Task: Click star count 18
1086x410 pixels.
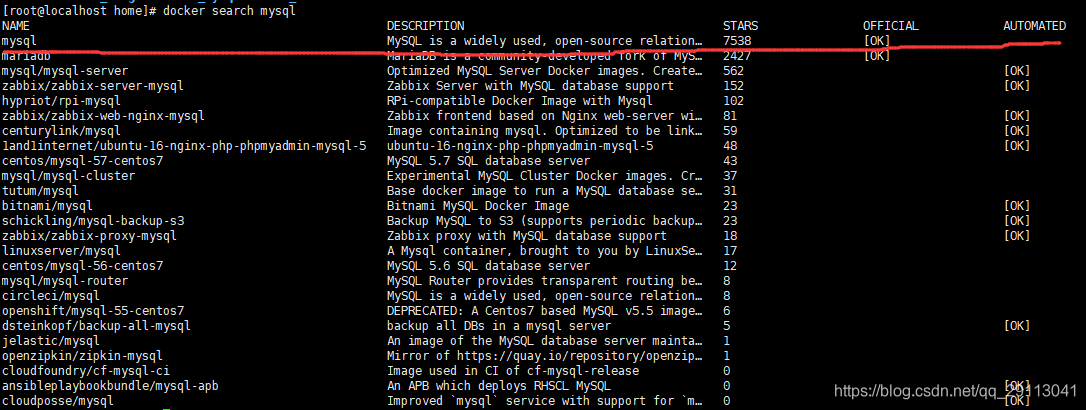Action: 729,235
